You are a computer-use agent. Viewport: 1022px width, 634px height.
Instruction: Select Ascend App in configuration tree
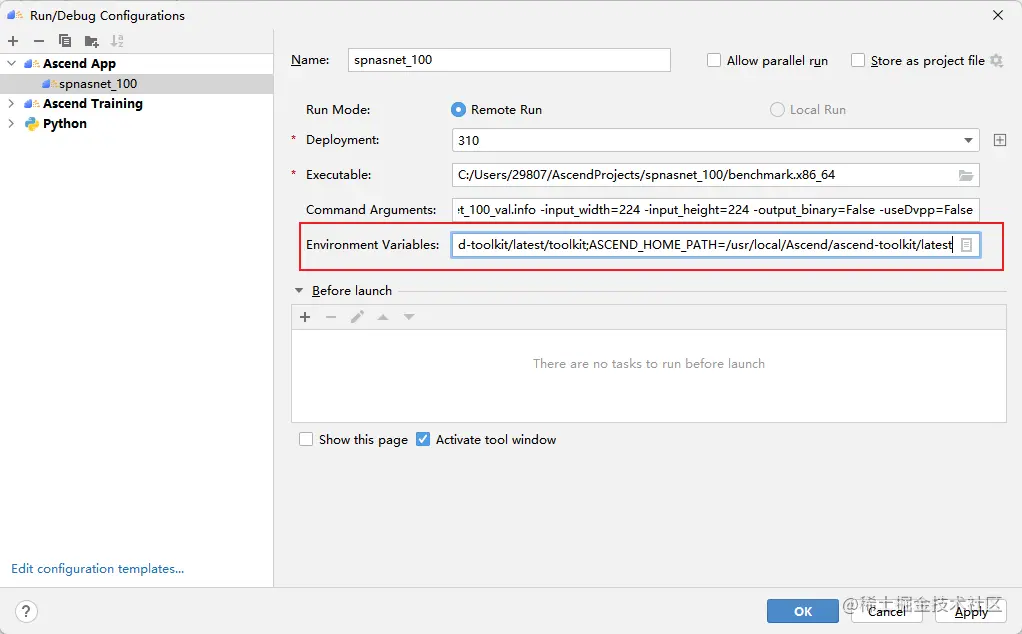click(80, 63)
